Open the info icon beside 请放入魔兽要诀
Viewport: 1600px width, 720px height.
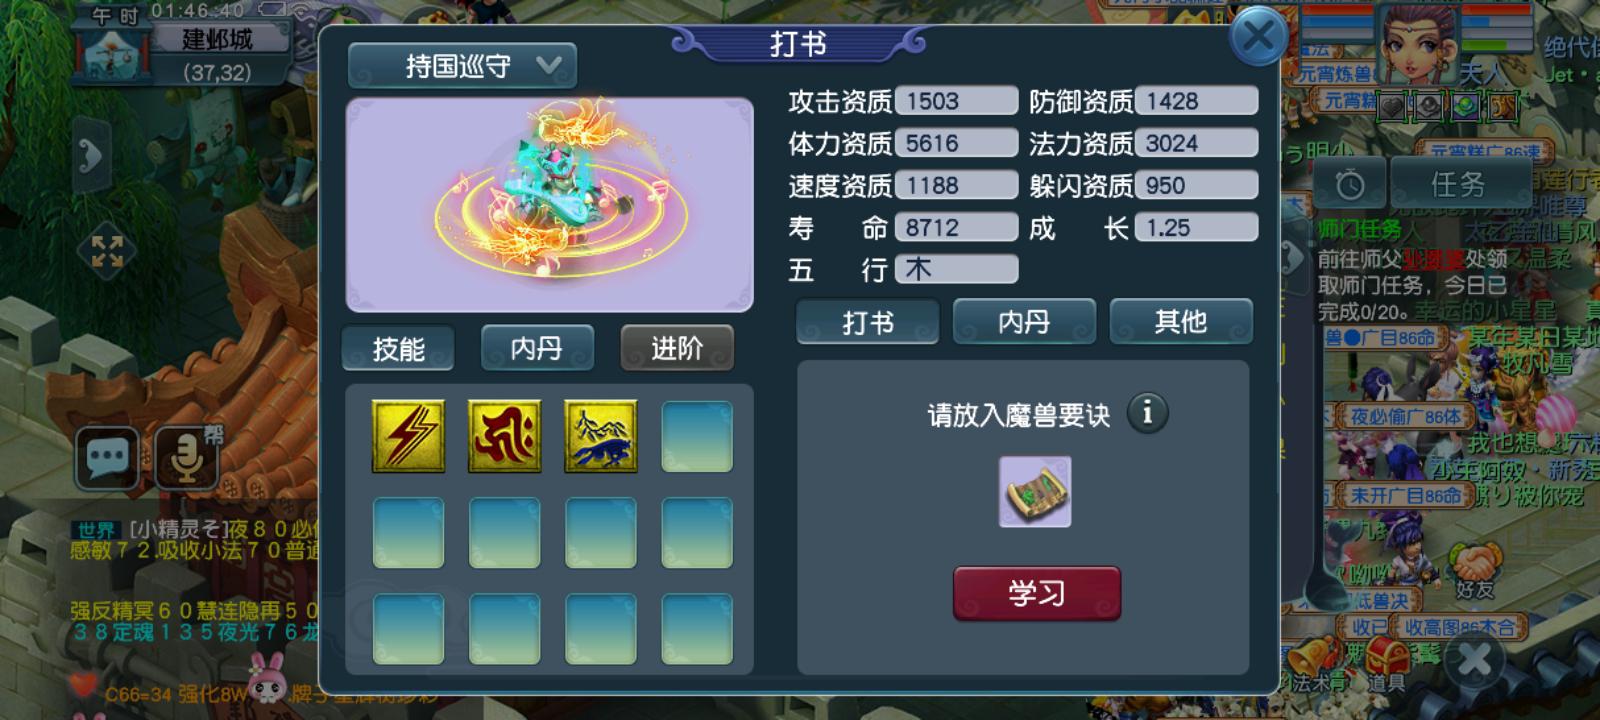(x=1147, y=412)
